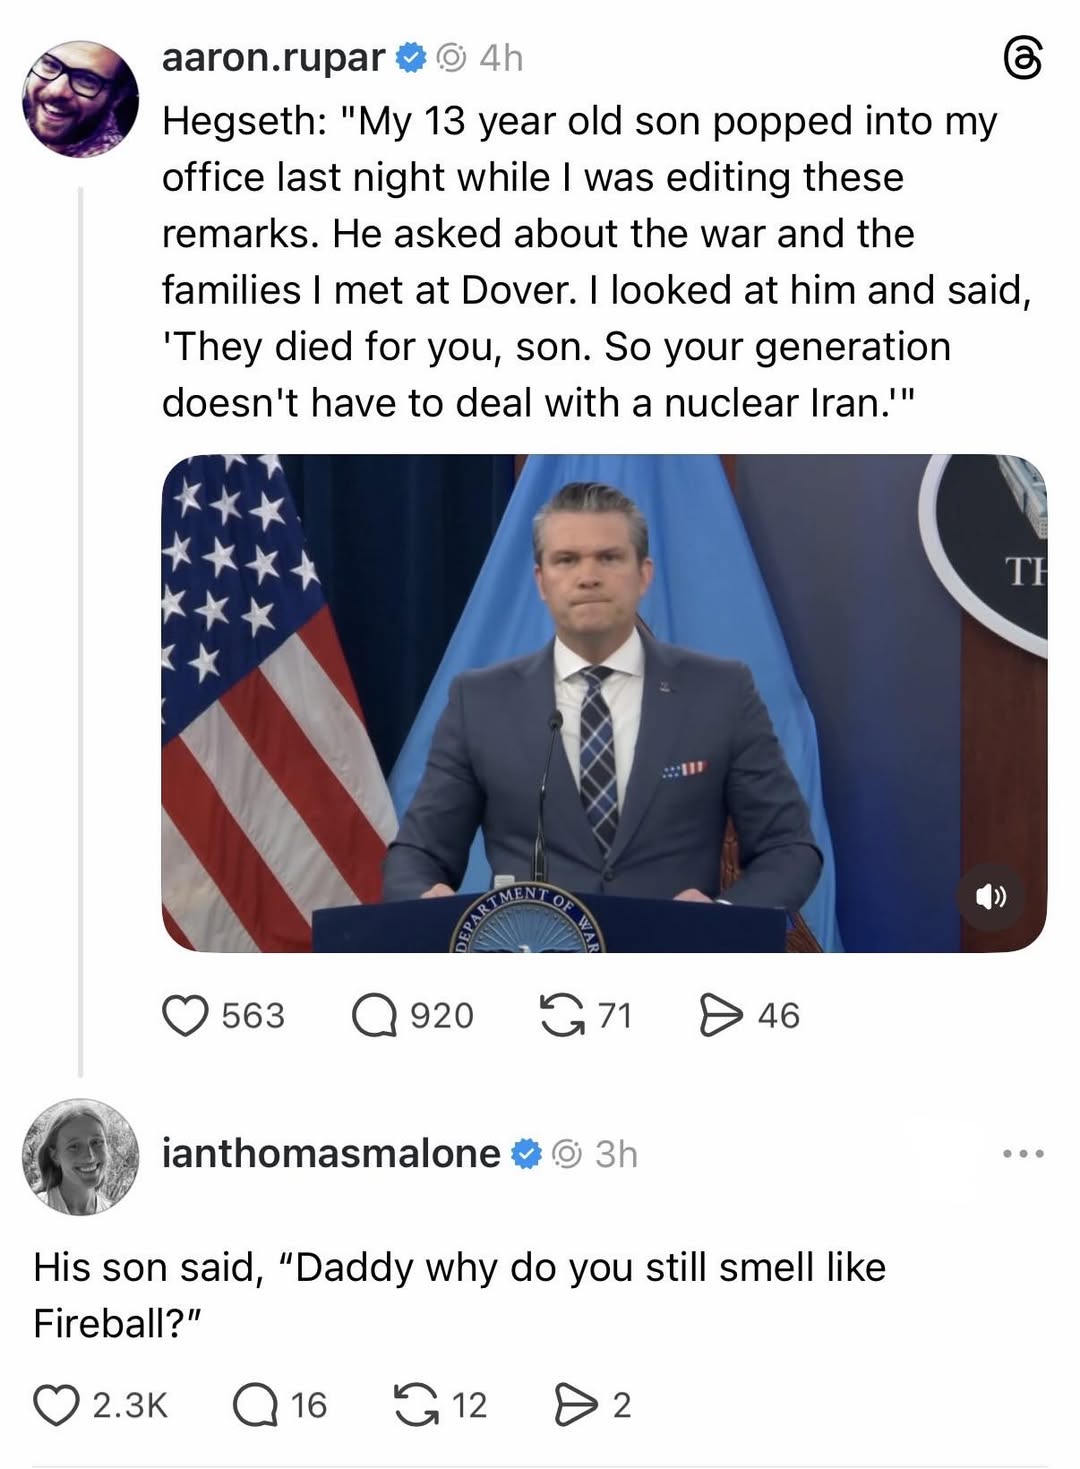Share aaron.rupar's post via send icon
Viewport: 1080px width, 1469px height.
pos(720,1015)
